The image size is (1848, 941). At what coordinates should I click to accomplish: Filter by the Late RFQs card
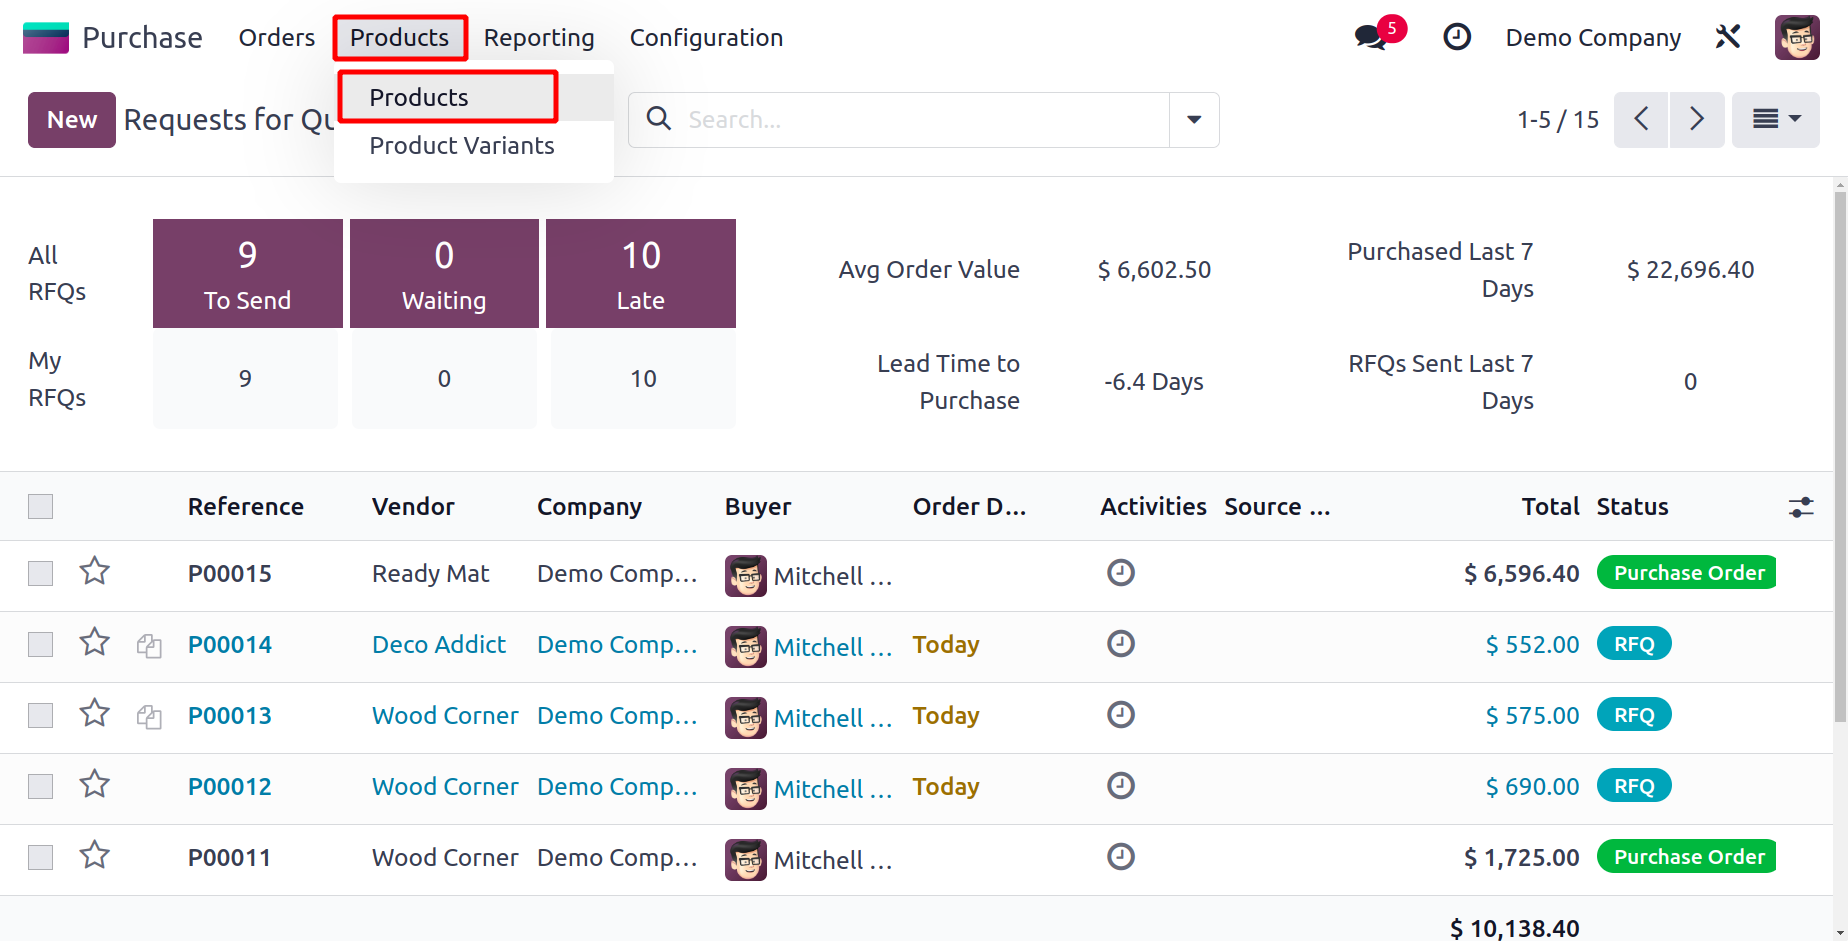tap(640, 273)
